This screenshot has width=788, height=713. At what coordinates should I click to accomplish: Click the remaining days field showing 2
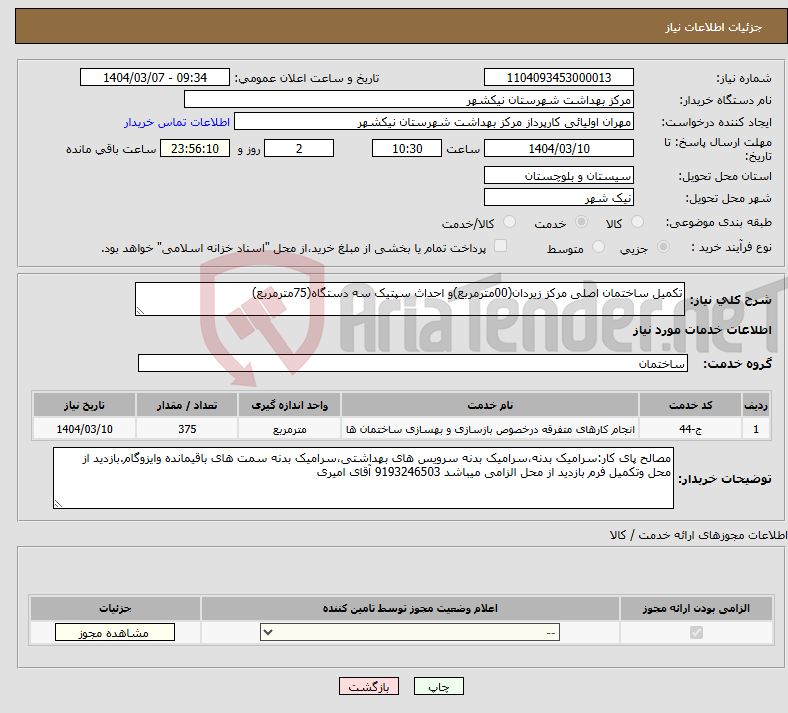(x=299, y=148)
